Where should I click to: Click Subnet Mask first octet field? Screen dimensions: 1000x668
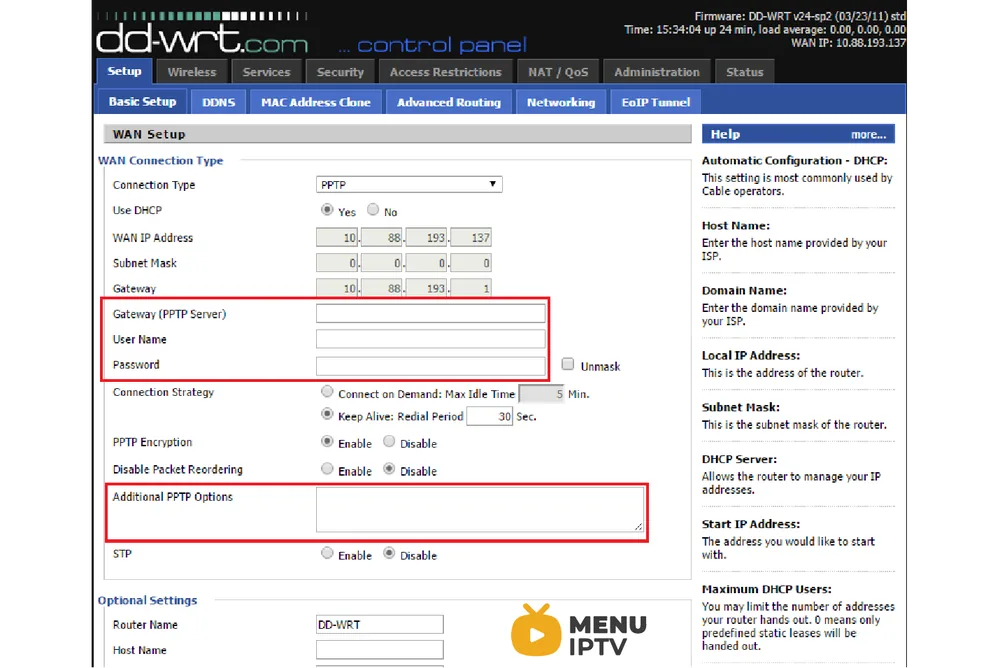point(337,263)
